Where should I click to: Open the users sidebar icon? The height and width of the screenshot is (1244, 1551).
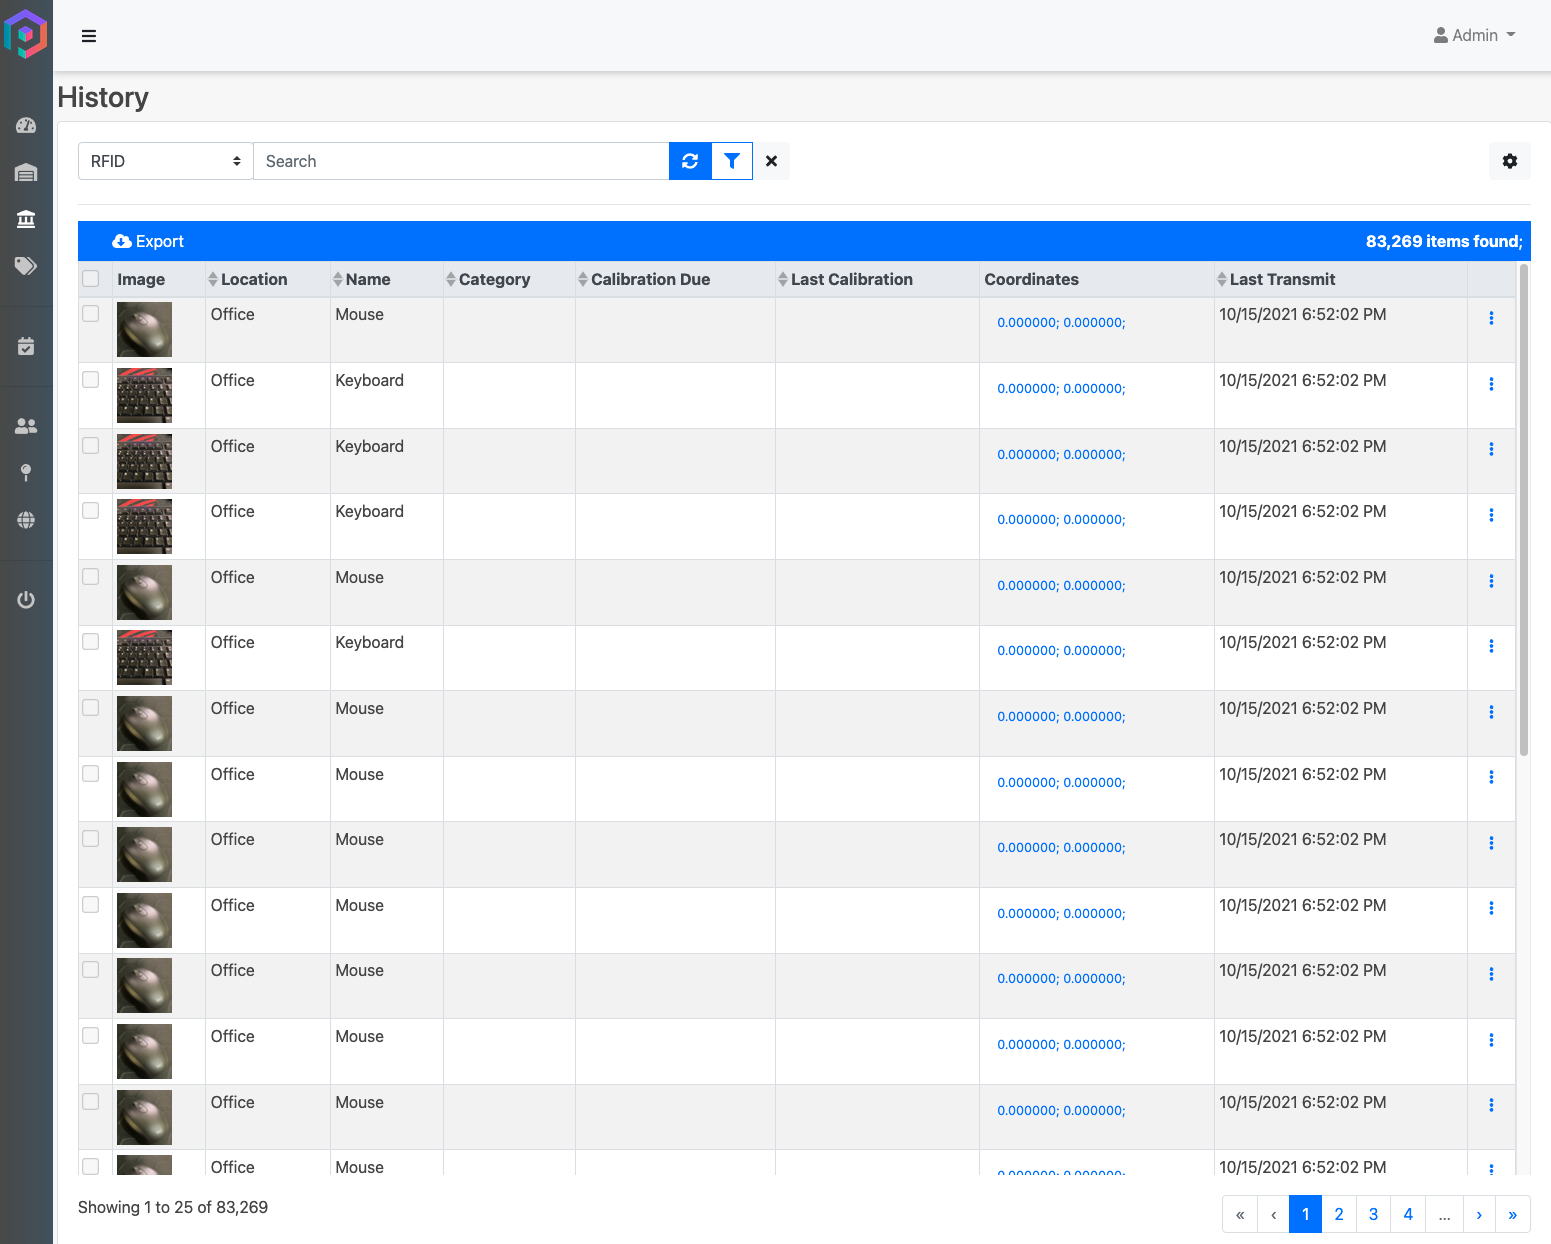pos(26,426)
